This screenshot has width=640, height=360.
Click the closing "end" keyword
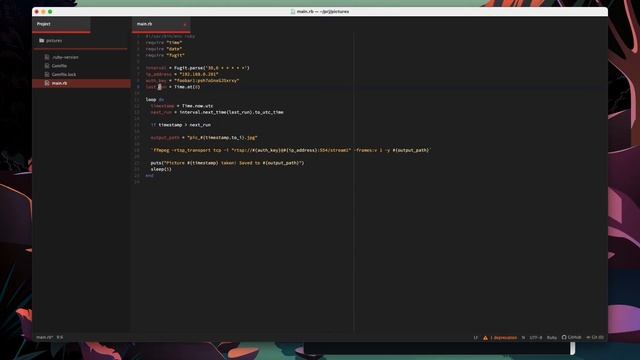pos(149,176)
